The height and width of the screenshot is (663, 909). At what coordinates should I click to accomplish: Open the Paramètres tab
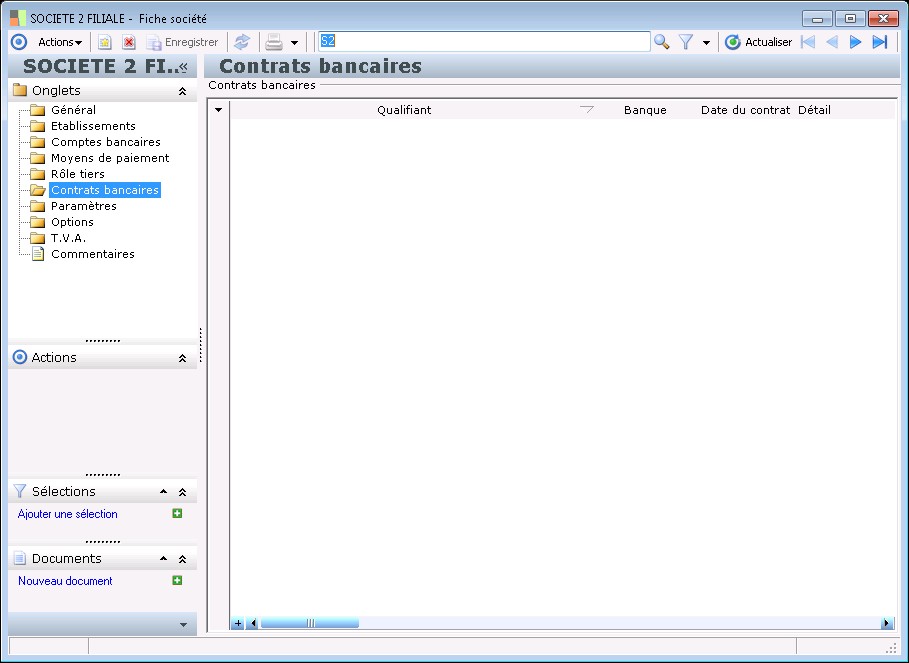(84, 206)
